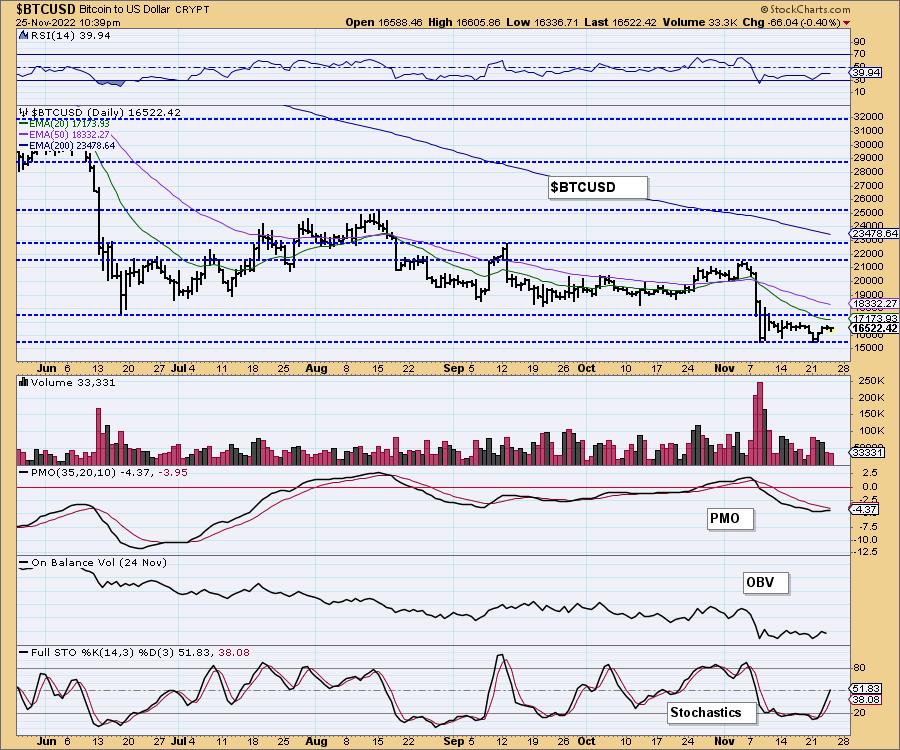
Task: Click the High 16605.86 value
Action: 464,22
